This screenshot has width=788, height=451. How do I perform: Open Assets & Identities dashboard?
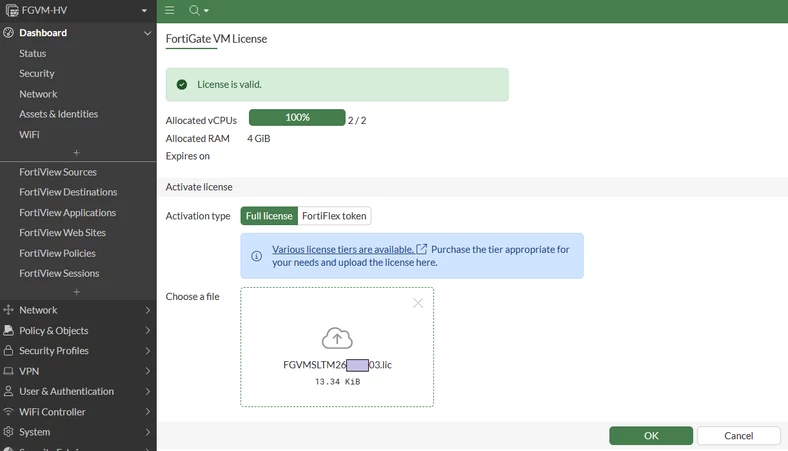[x=58, y=114]
